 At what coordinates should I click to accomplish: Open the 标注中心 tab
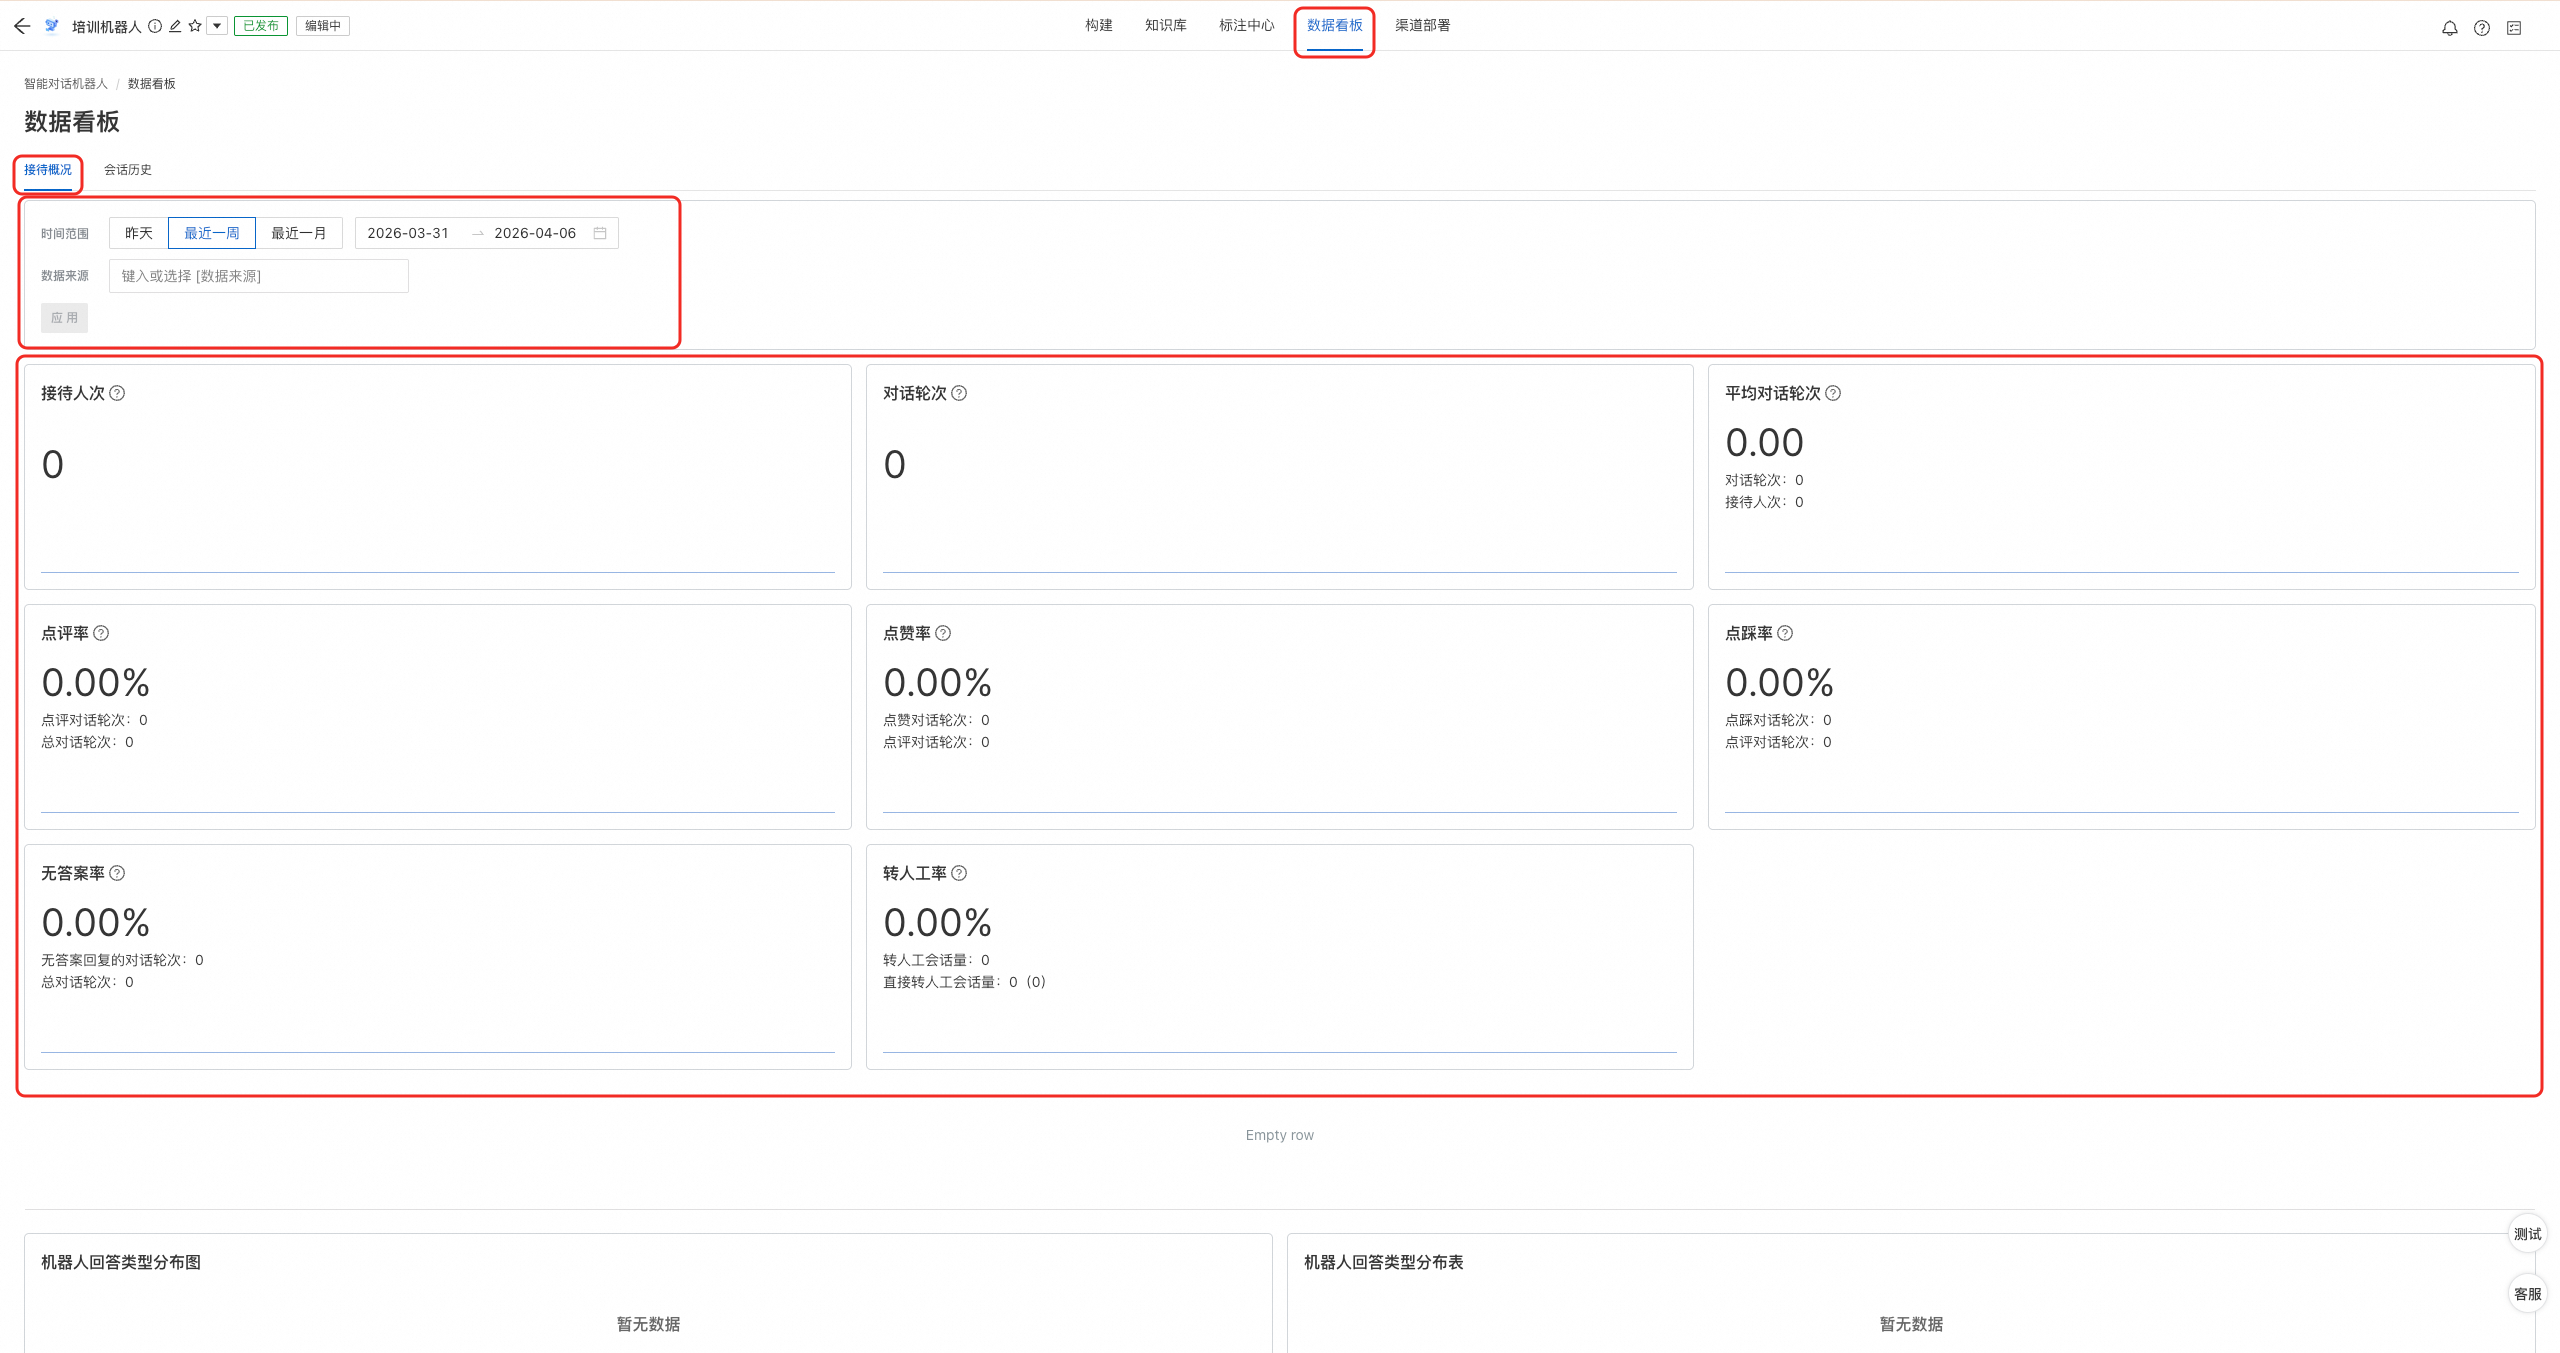point(1247,25)
